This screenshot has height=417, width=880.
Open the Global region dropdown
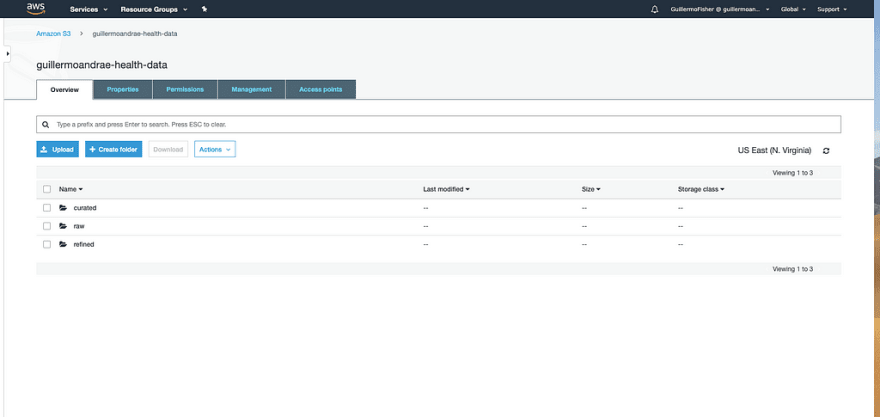pyautogui.click(x=793, y=9)
